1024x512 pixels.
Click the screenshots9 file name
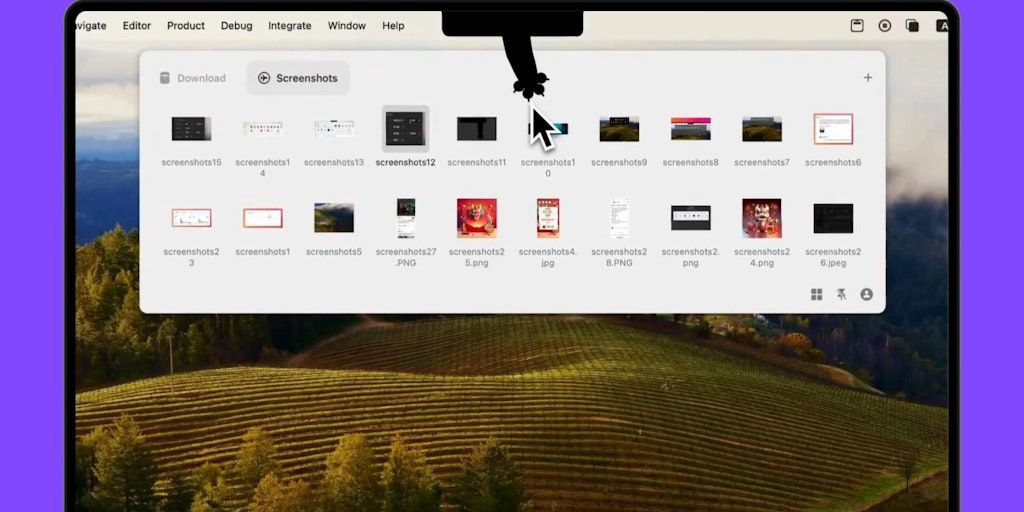point(619,163)
